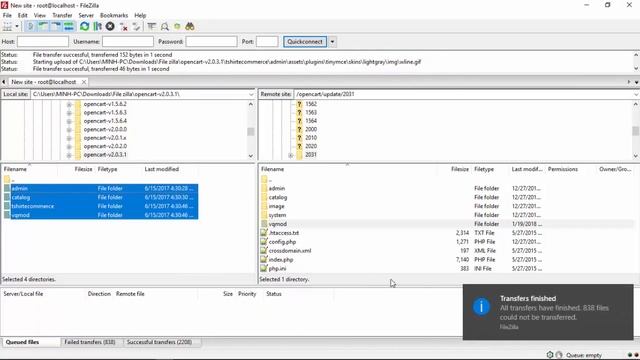Click the Quickconnect button

pos(305,42)
